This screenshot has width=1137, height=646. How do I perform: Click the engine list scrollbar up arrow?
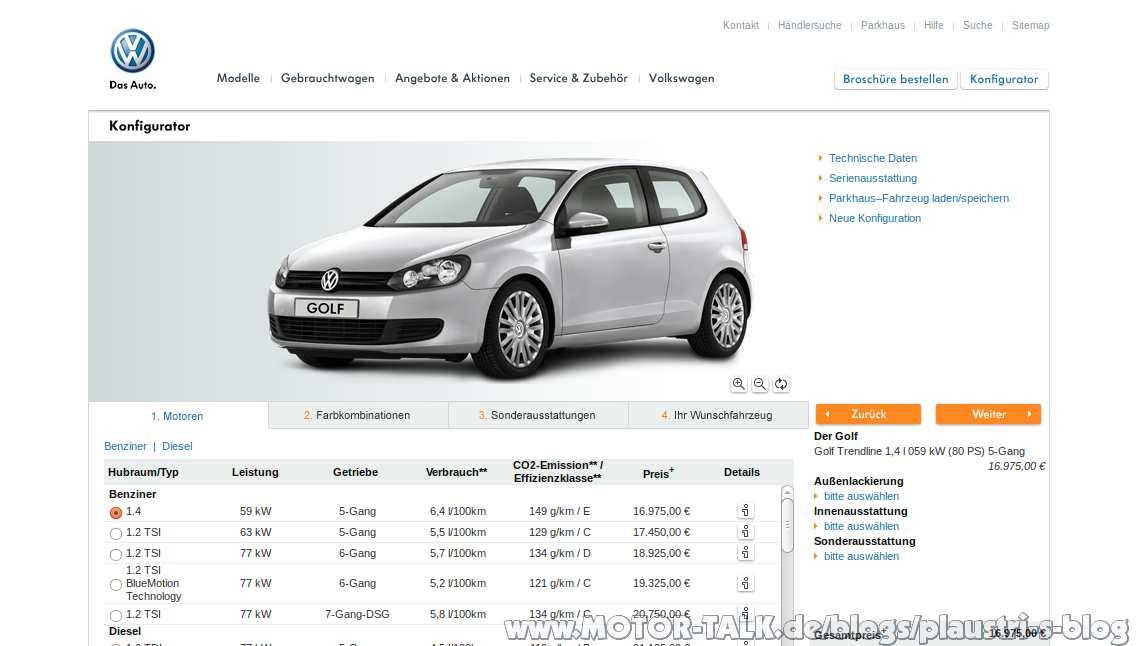(787, 492)
